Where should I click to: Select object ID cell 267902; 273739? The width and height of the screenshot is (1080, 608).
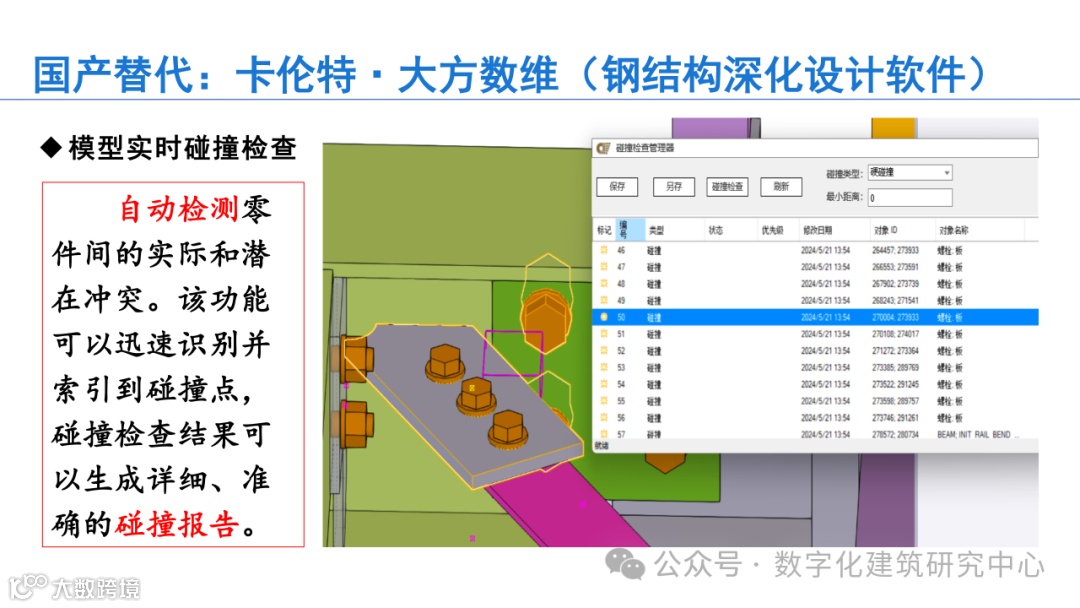895,284
